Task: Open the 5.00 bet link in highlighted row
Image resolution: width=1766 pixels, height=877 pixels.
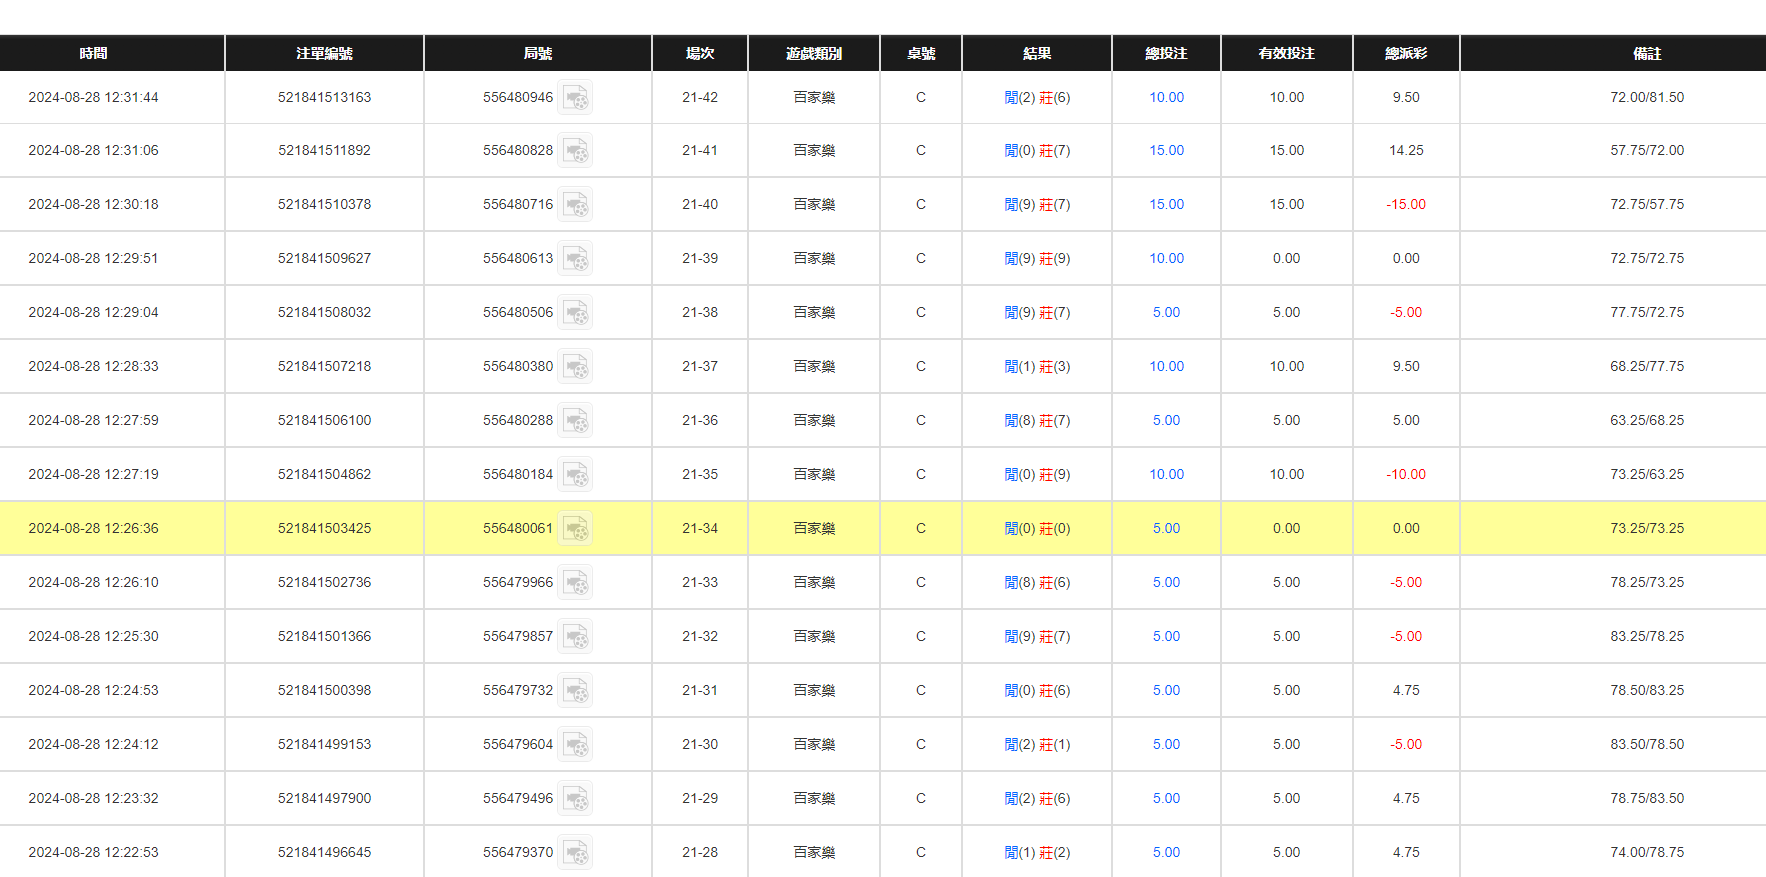Action: 1166,529
